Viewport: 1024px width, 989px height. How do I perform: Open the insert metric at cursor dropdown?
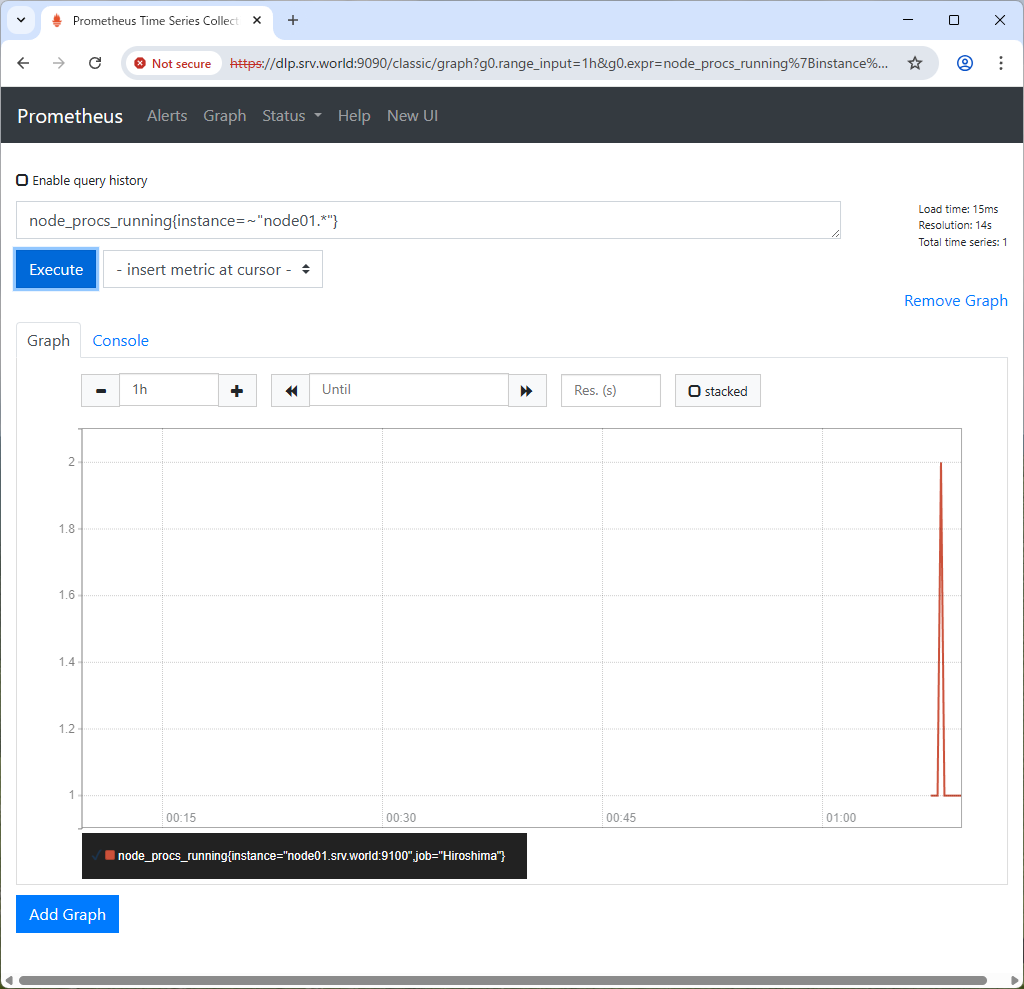click(213, 269)
